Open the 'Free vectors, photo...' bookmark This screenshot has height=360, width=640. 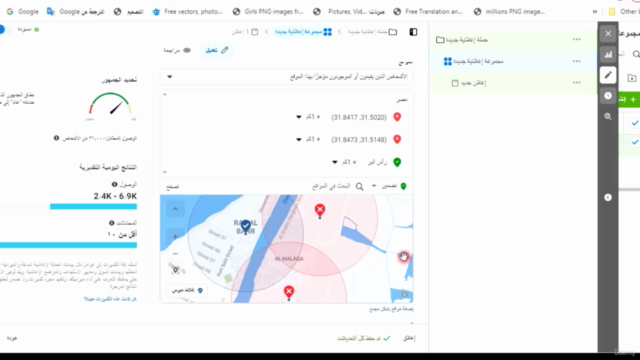click(x=187, y=11)
